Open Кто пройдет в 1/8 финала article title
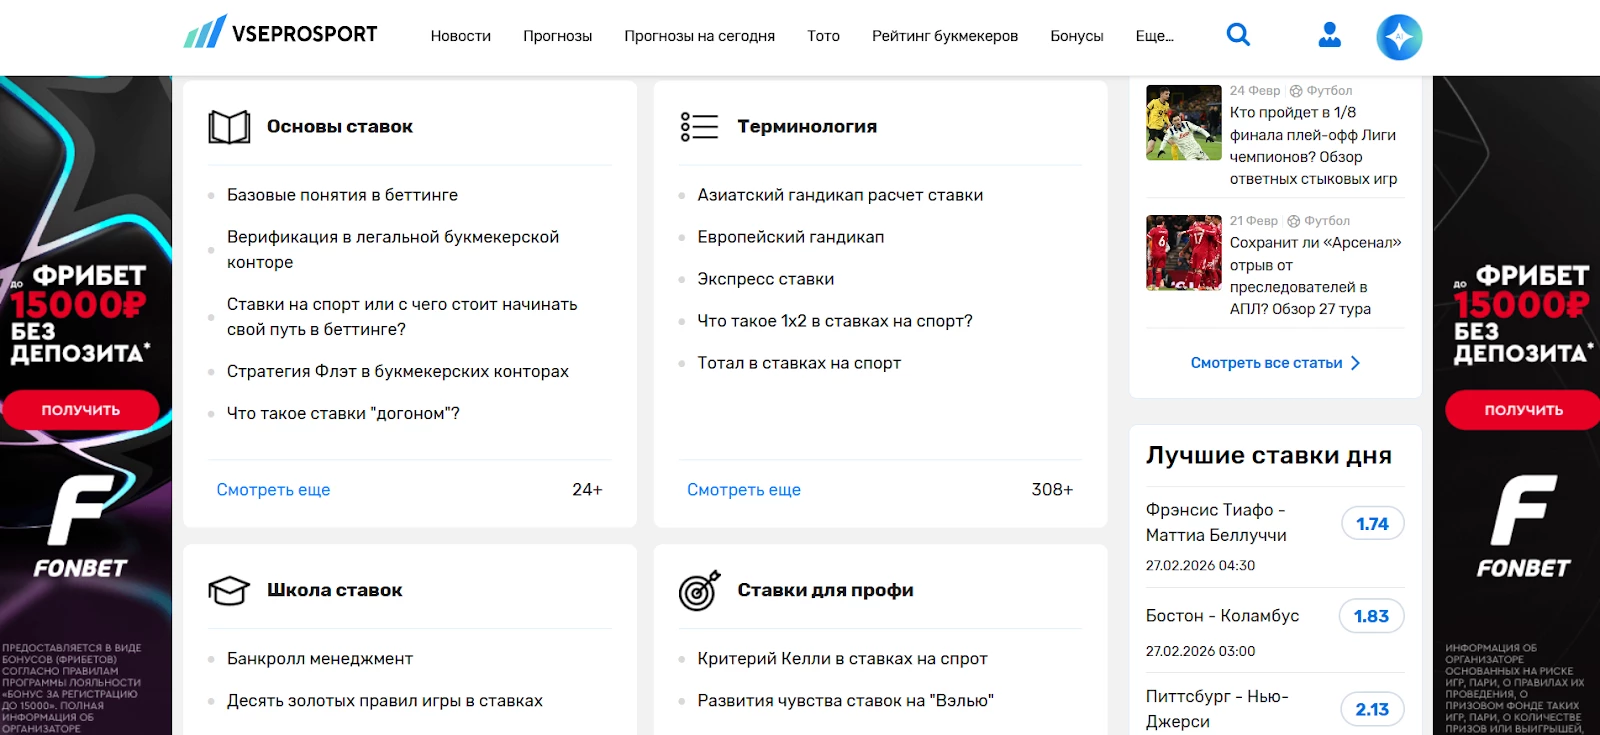Viewport: 1600px width, 735px height. (x=1314, y=146)
